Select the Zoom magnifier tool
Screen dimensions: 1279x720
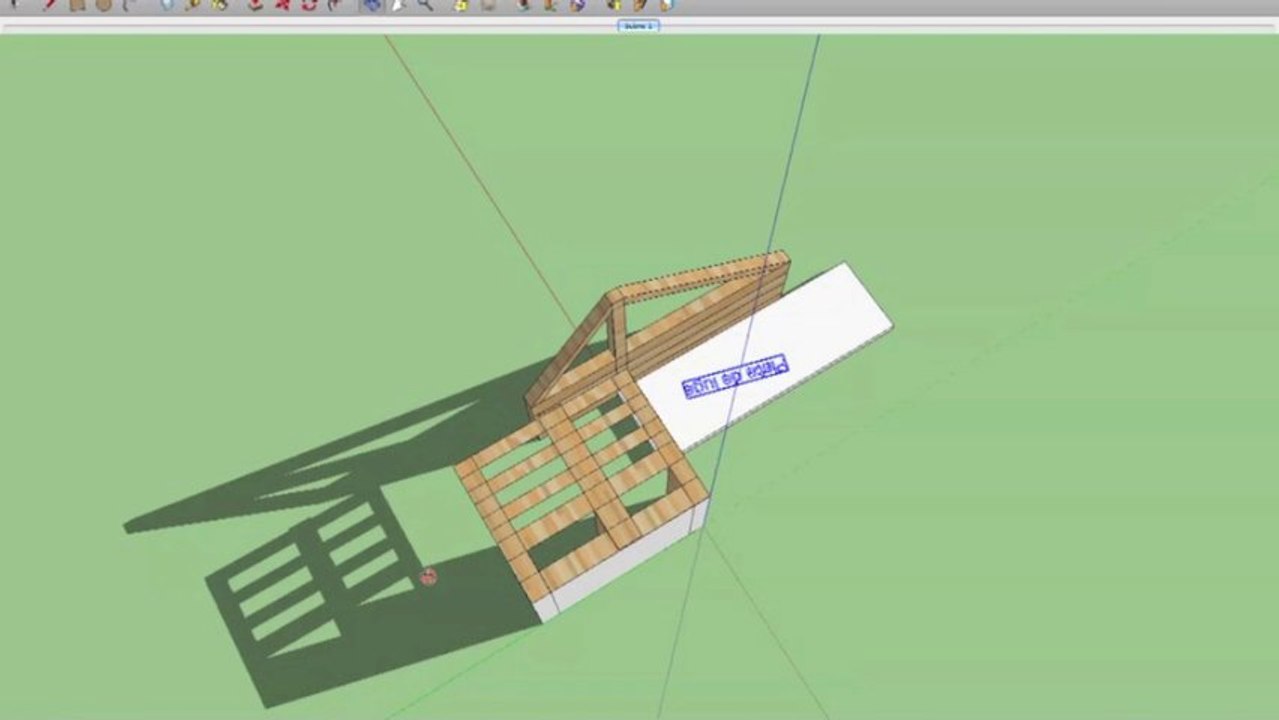coord(426,5)
